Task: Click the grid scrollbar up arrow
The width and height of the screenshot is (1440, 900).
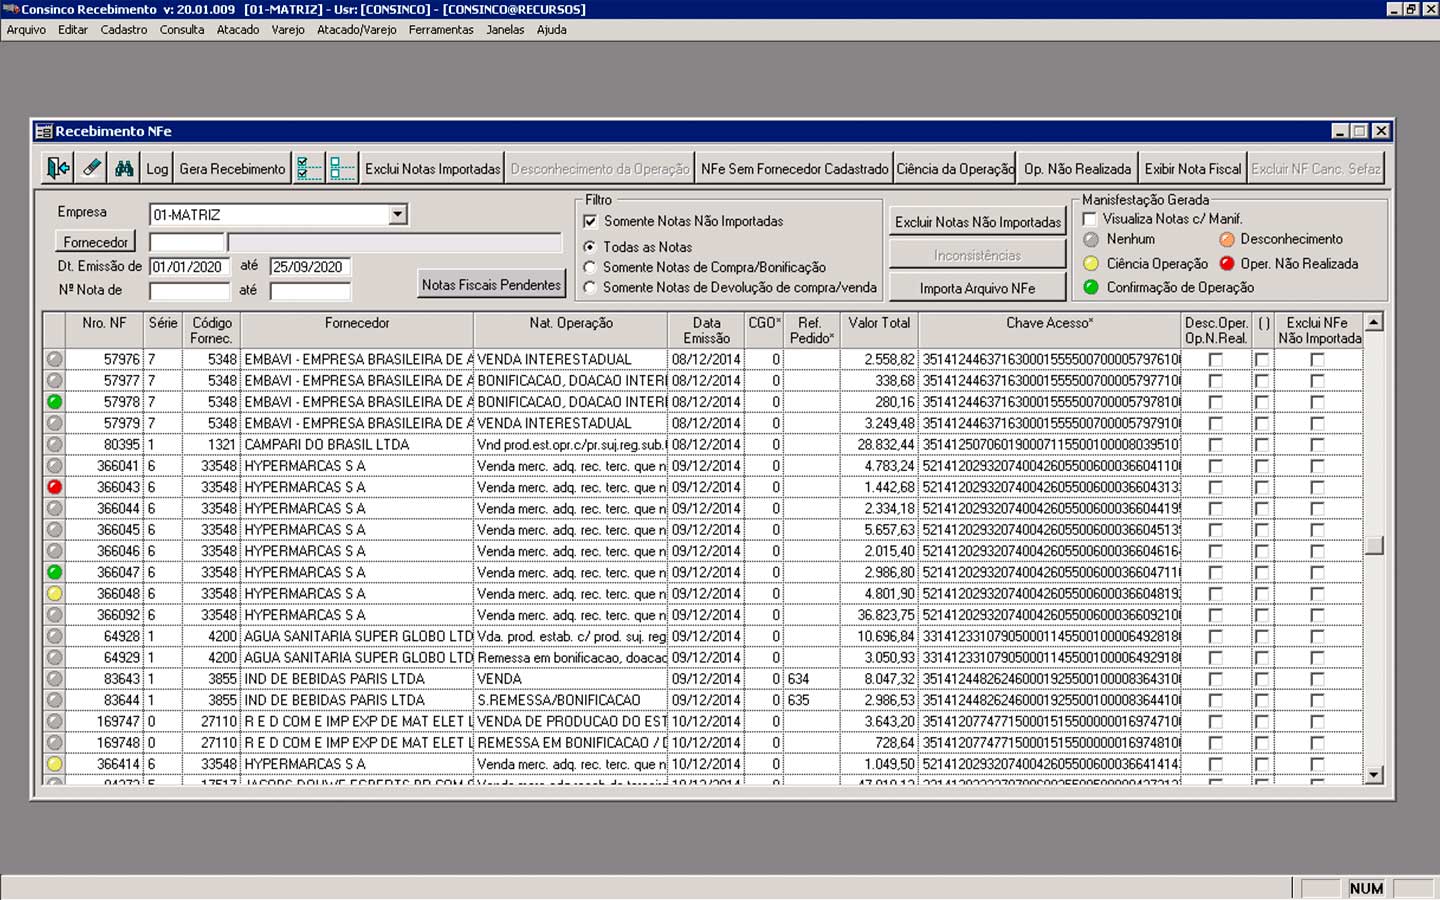Action: coord(1374,322)
